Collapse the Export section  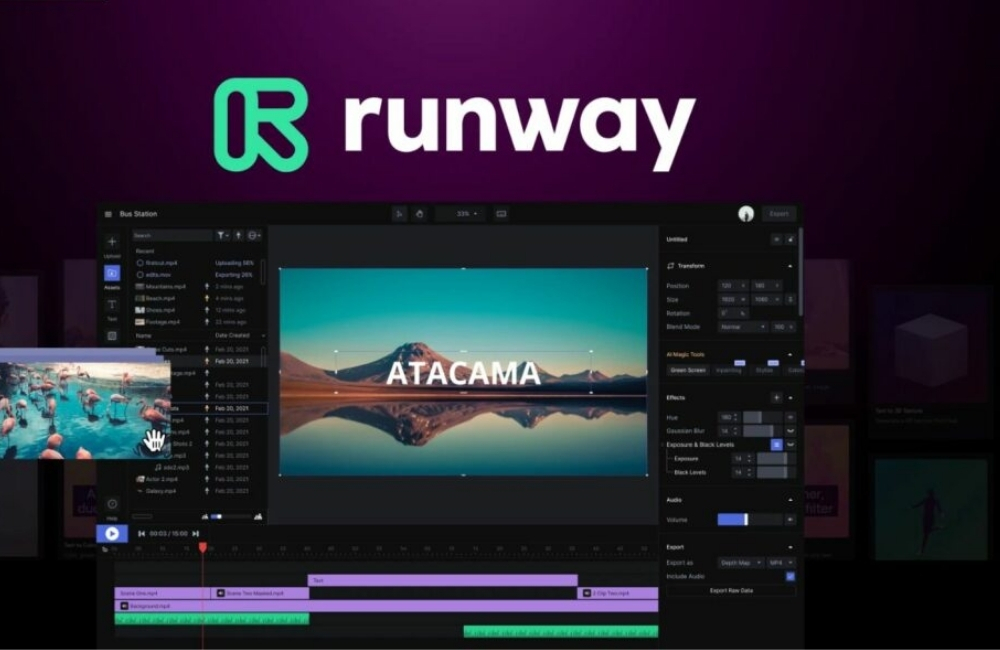coord(790,547)
